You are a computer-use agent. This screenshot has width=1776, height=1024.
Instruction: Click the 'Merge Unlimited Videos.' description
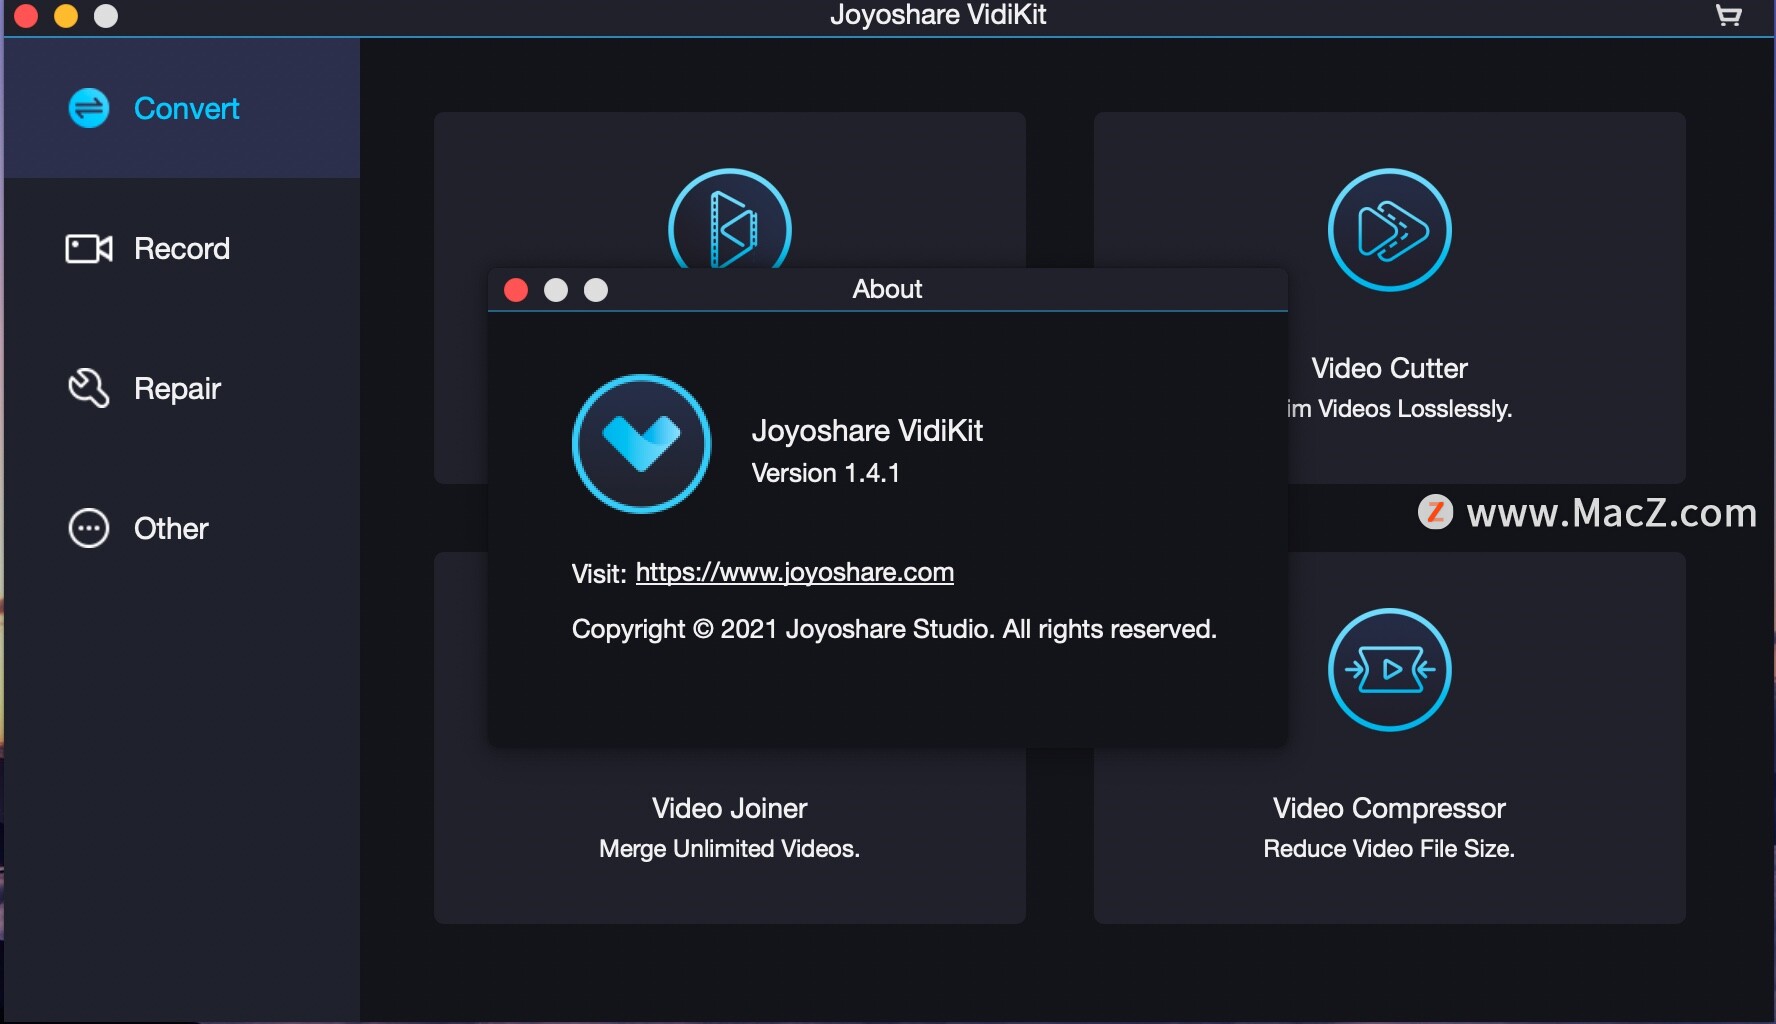pos(729,848)
